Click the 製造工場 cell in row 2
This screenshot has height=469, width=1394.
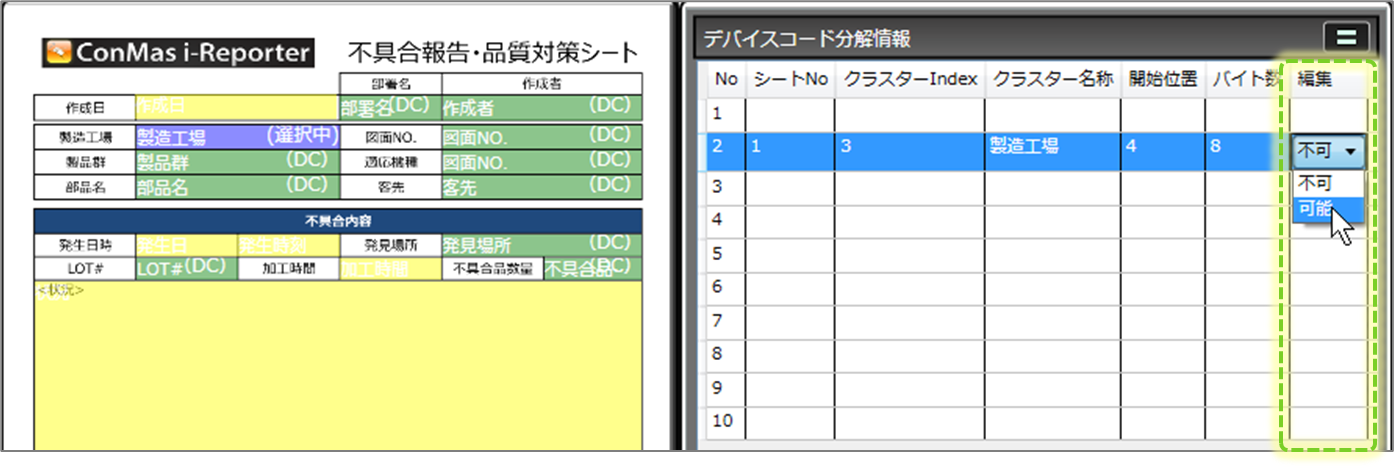1051,148
